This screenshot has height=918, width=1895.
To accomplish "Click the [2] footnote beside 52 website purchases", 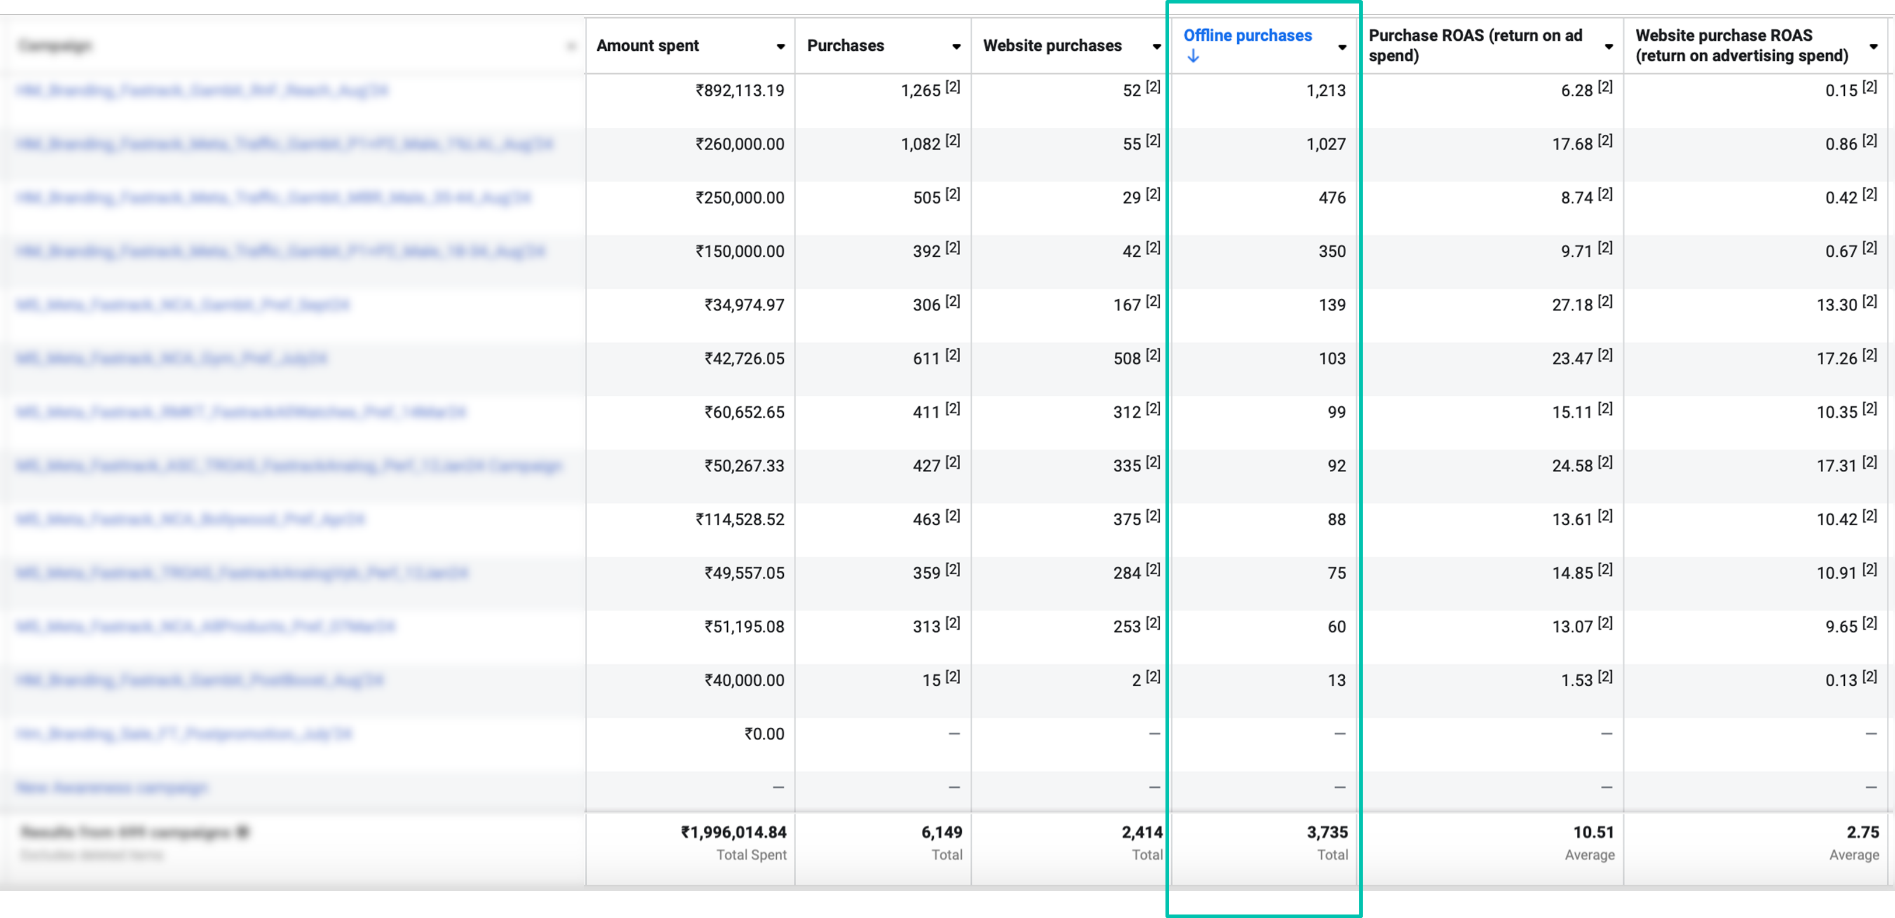I will point(1153,87).
